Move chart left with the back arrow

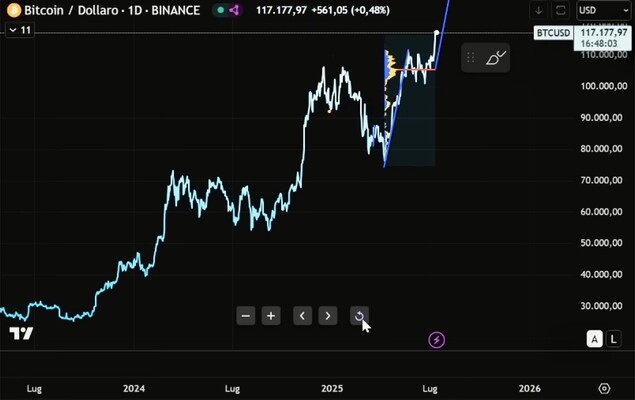[x=303, y=316]
